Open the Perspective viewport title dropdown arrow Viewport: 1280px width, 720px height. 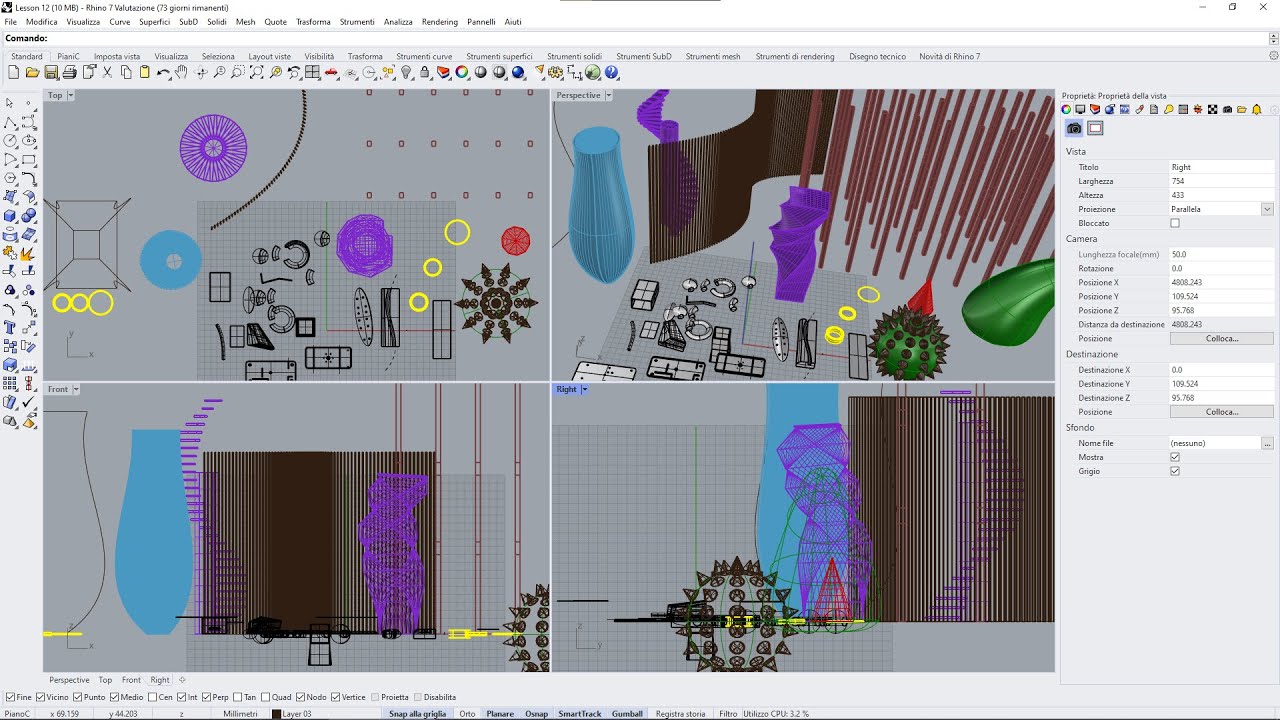click(x=608, y=95)
